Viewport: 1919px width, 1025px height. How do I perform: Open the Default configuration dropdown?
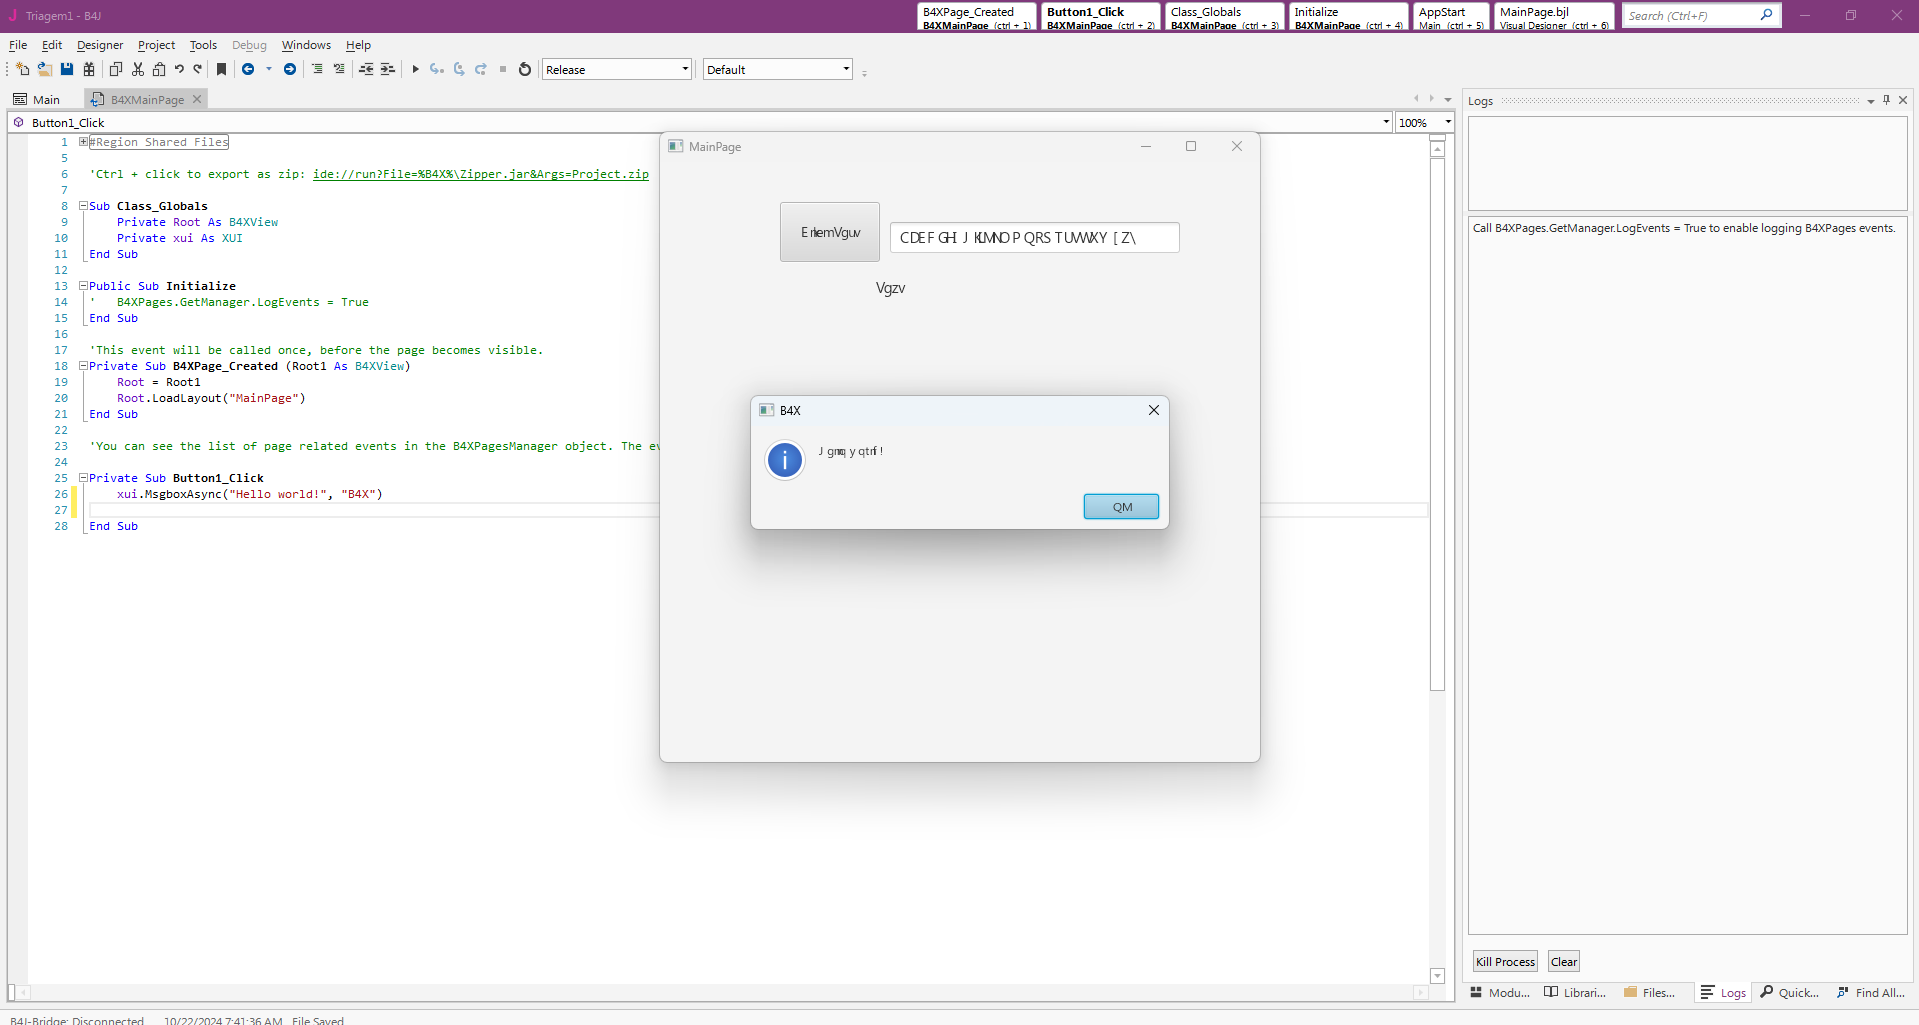tap(778, 69)
